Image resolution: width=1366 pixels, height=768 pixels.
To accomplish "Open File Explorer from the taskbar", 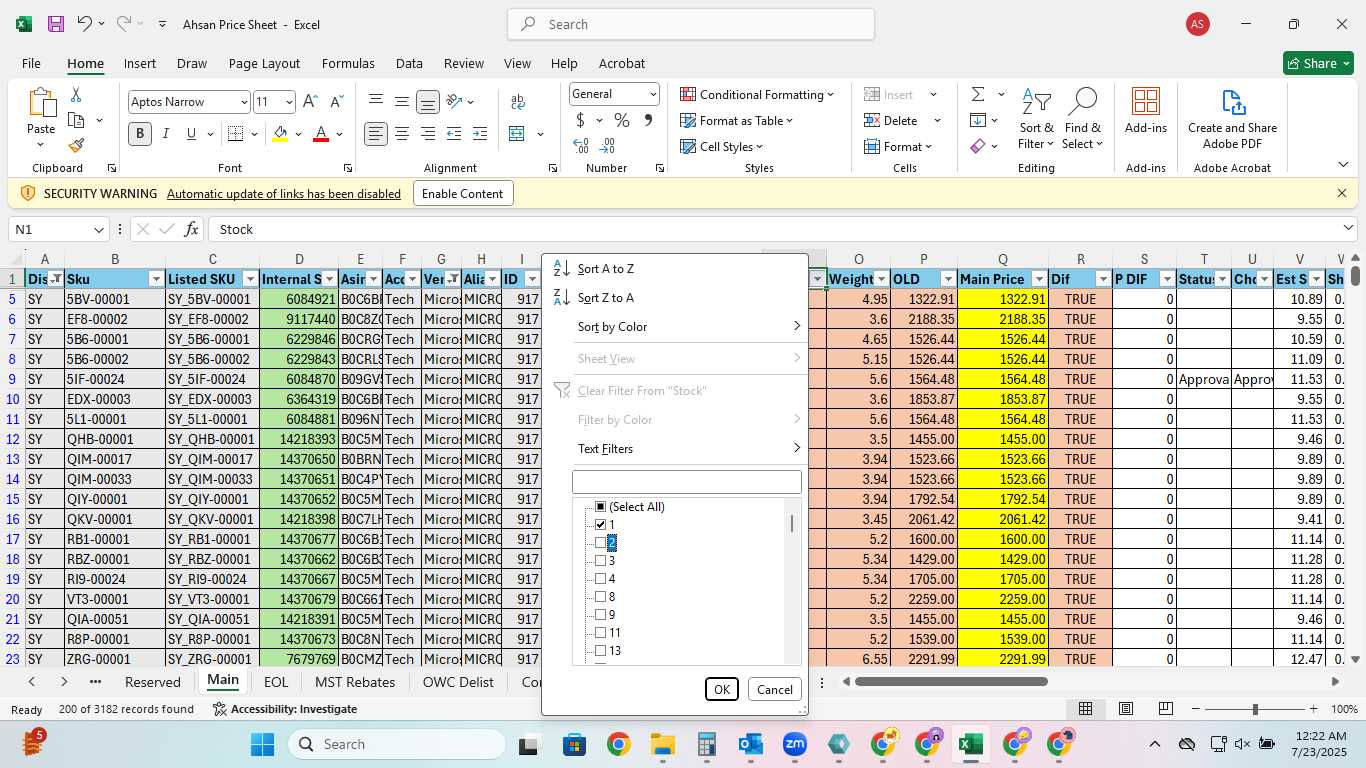I will (662, 744).
